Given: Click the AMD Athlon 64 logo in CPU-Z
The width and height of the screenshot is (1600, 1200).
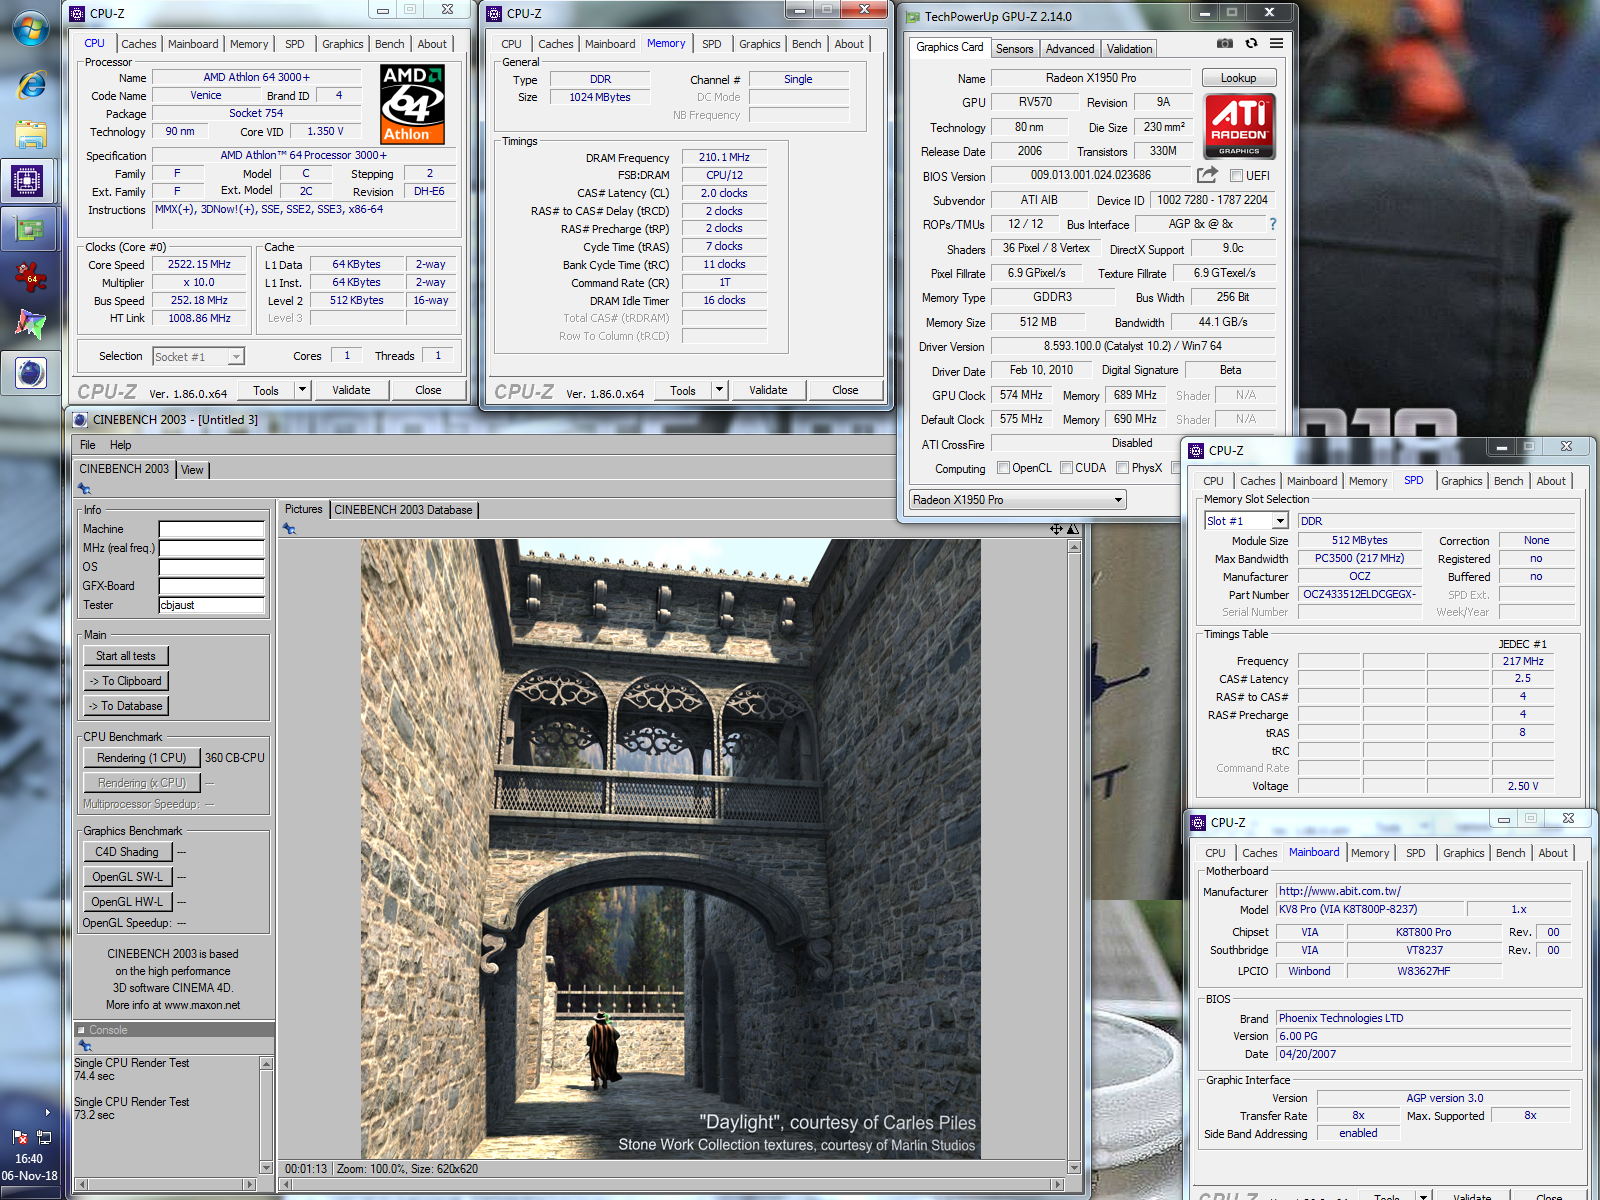Looking at the screenshot, I should pyautogui.click(x=413, y=105).
